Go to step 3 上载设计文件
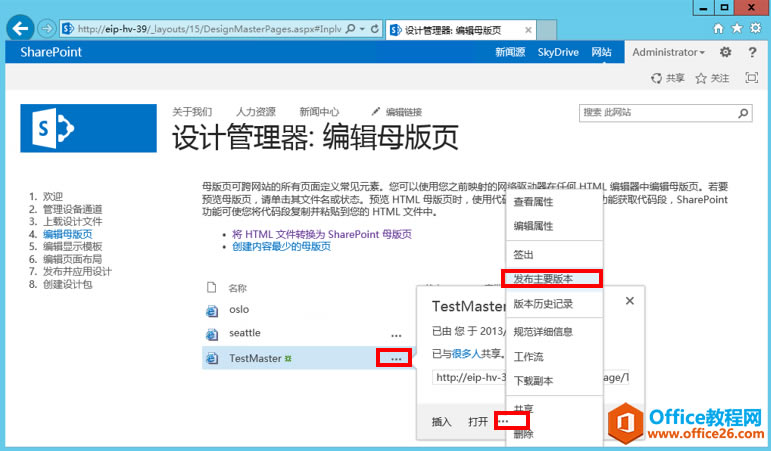The width and height of the screenshot is (771, 451). click(72, 221)
